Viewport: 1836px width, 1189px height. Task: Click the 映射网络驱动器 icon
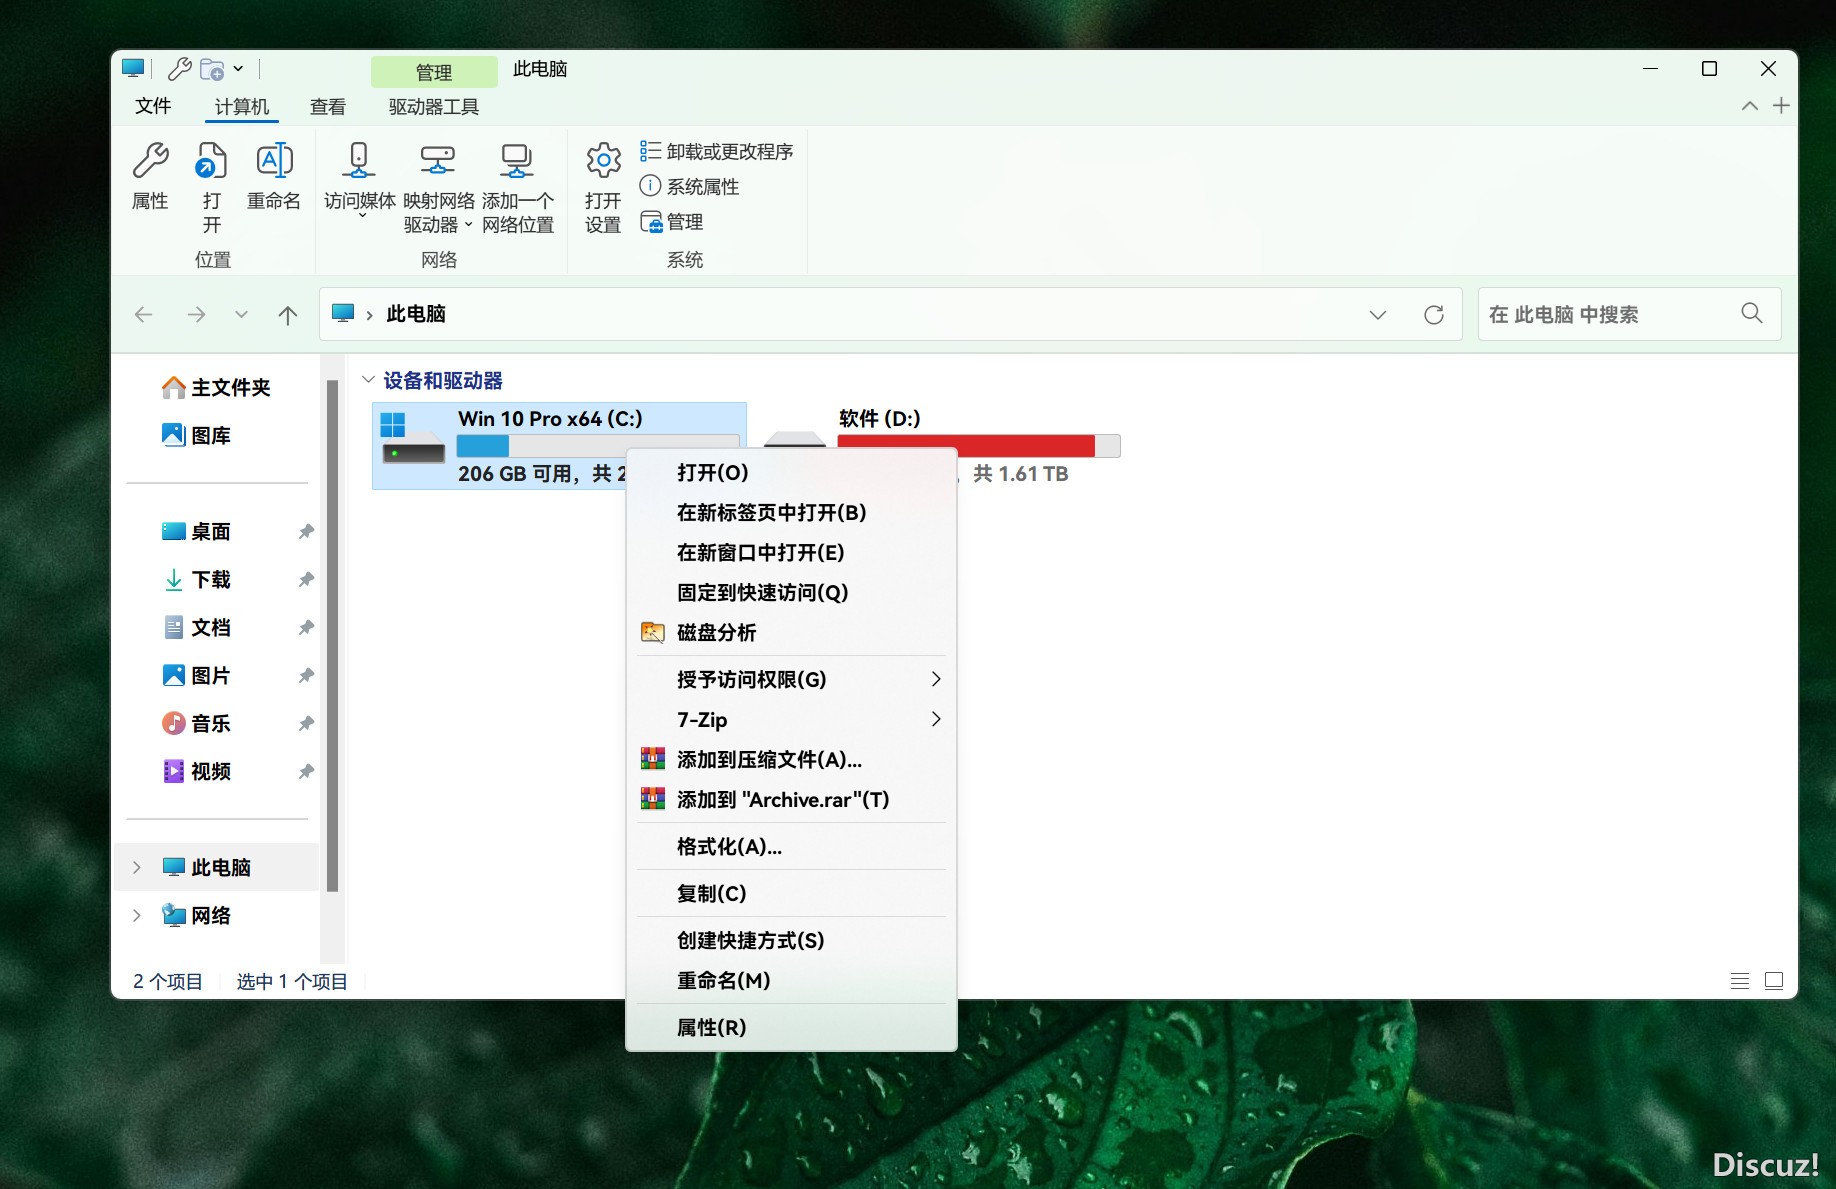[x=438, y=160]
